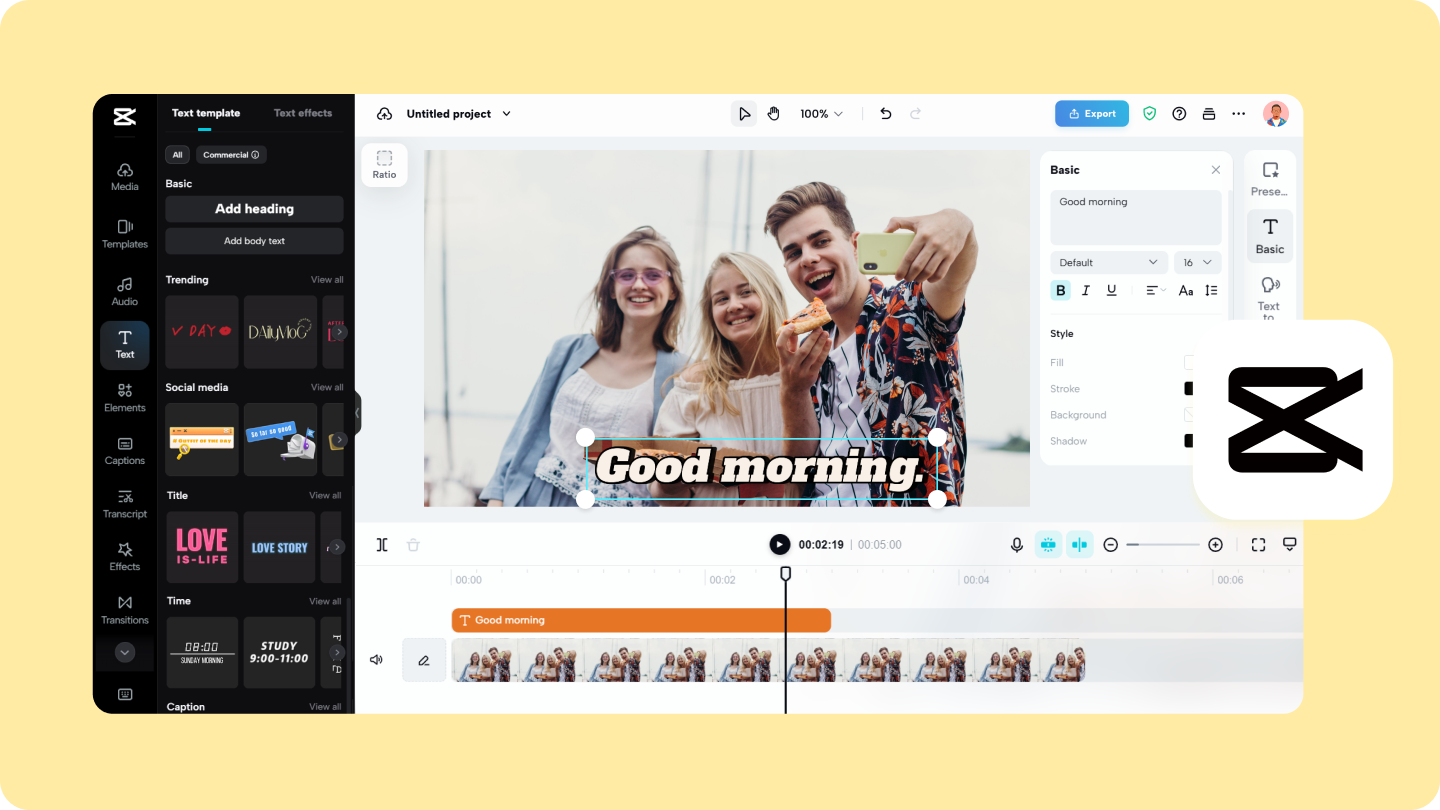Switch to the Text template tab
The image size is (1440, 810).
206,113
